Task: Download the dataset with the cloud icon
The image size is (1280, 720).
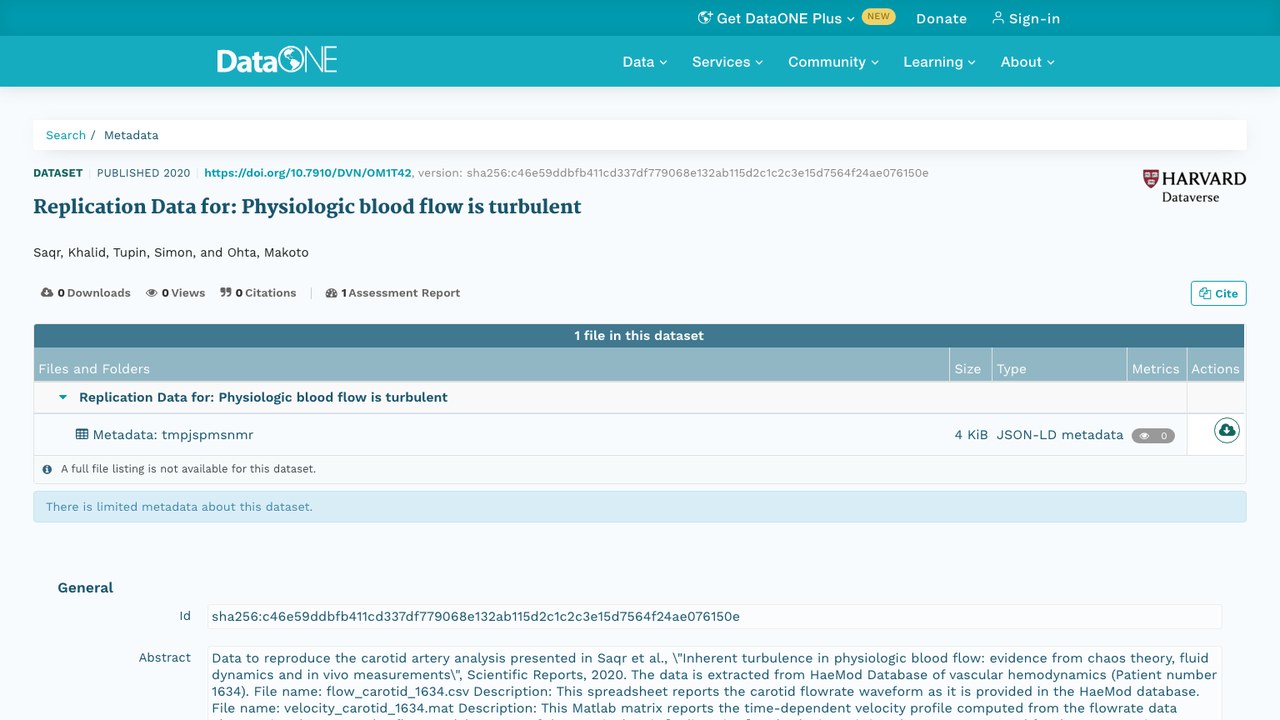Action: [1227, 430]
